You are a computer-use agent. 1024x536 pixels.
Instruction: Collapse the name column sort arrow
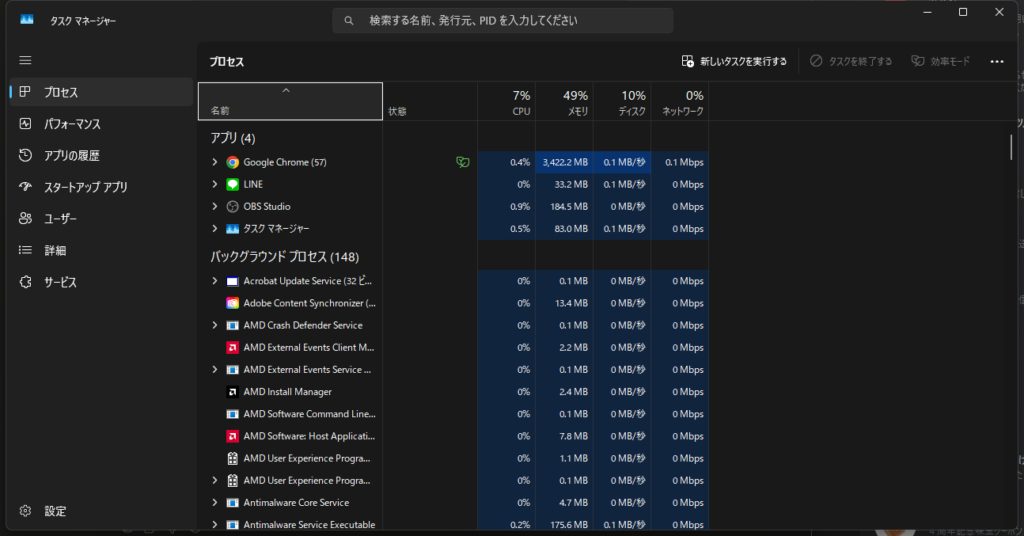[286, 91]
